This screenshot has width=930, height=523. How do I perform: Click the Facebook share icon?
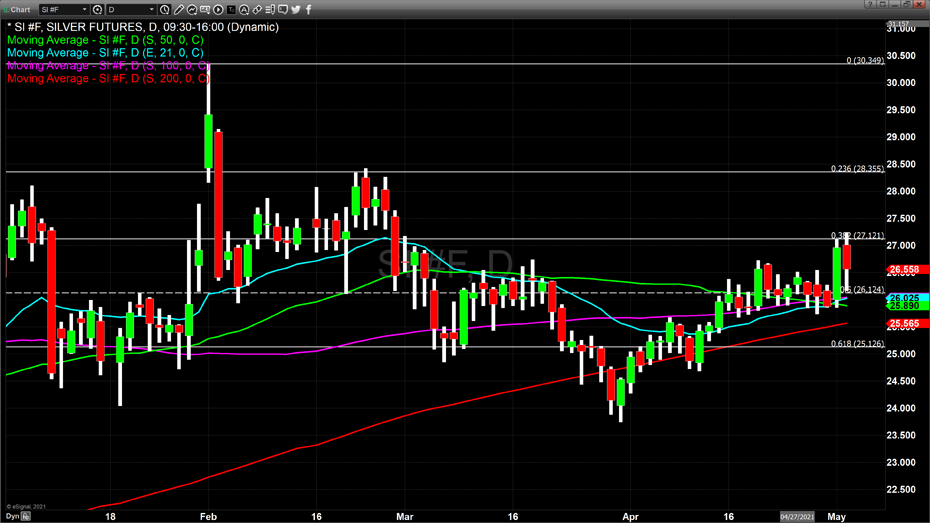[x=308, y=9]
